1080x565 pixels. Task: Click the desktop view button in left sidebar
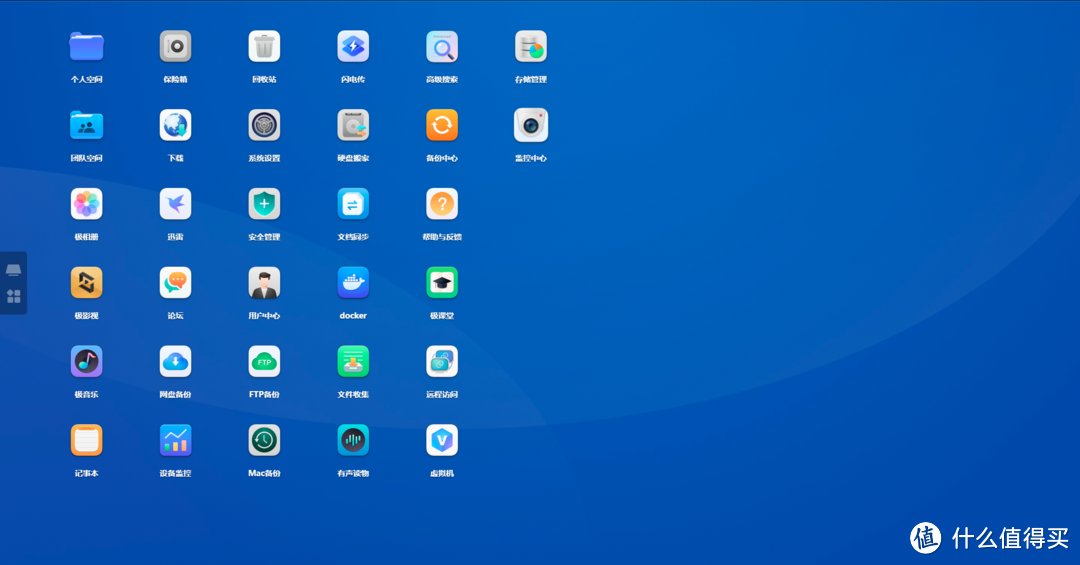click(14, 270)
